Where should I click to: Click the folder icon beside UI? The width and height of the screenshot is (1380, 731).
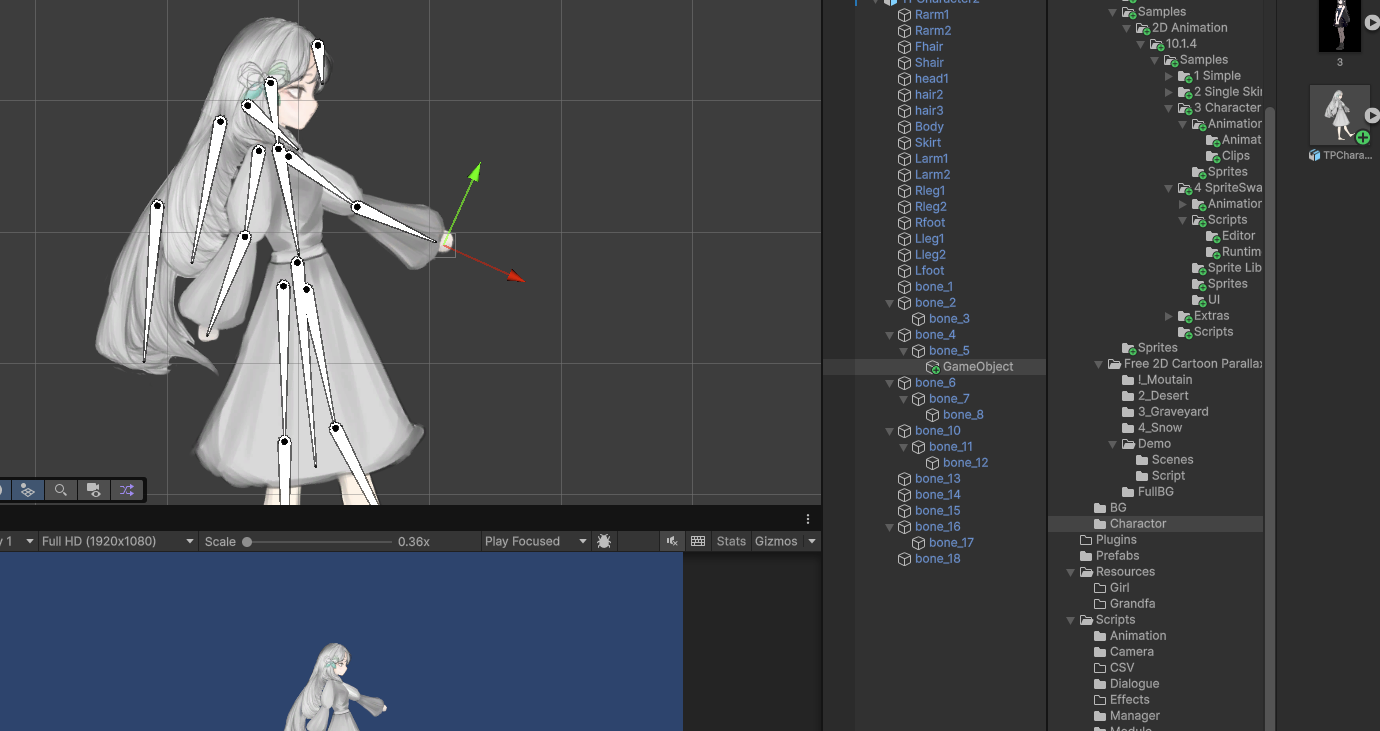pos(1199,300)
